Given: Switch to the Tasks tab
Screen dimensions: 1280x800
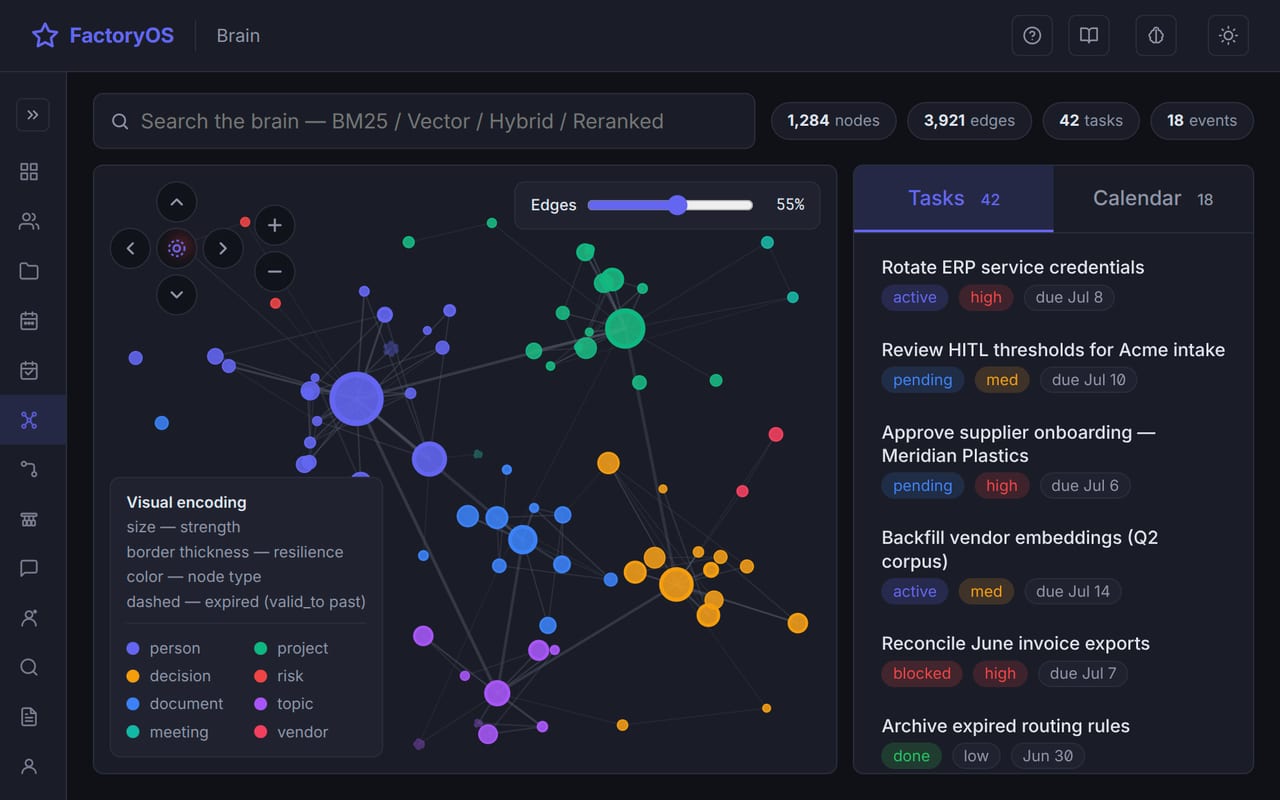Looking at the screenshot, I should point(953,199).
